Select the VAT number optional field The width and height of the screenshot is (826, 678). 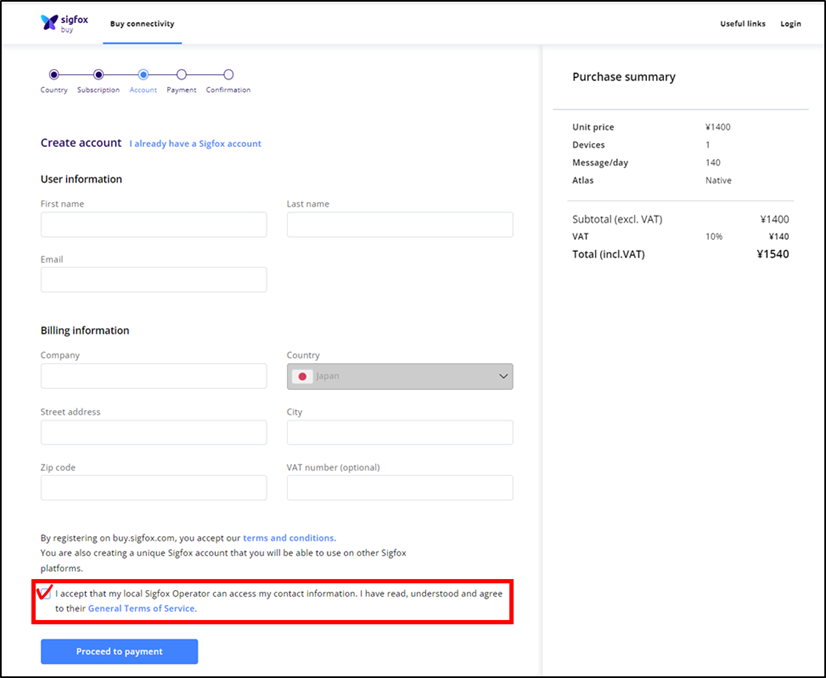(400, 488)
